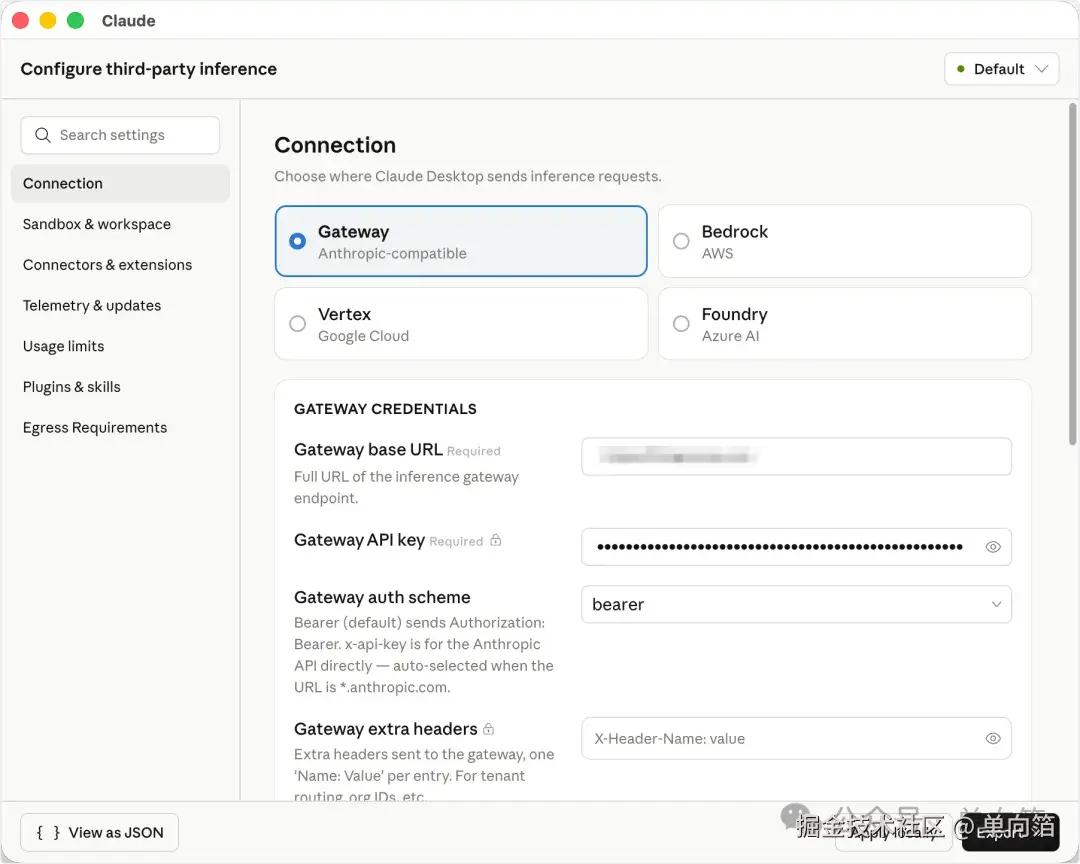This screenshot has width=1080, height=864.
Task: Open Egress Requirements settings
Action: coord(120,427)
